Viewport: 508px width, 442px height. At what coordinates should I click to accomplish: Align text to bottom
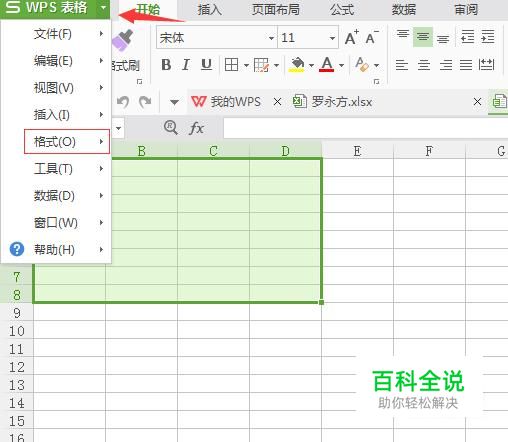click(x=443, y=38)
